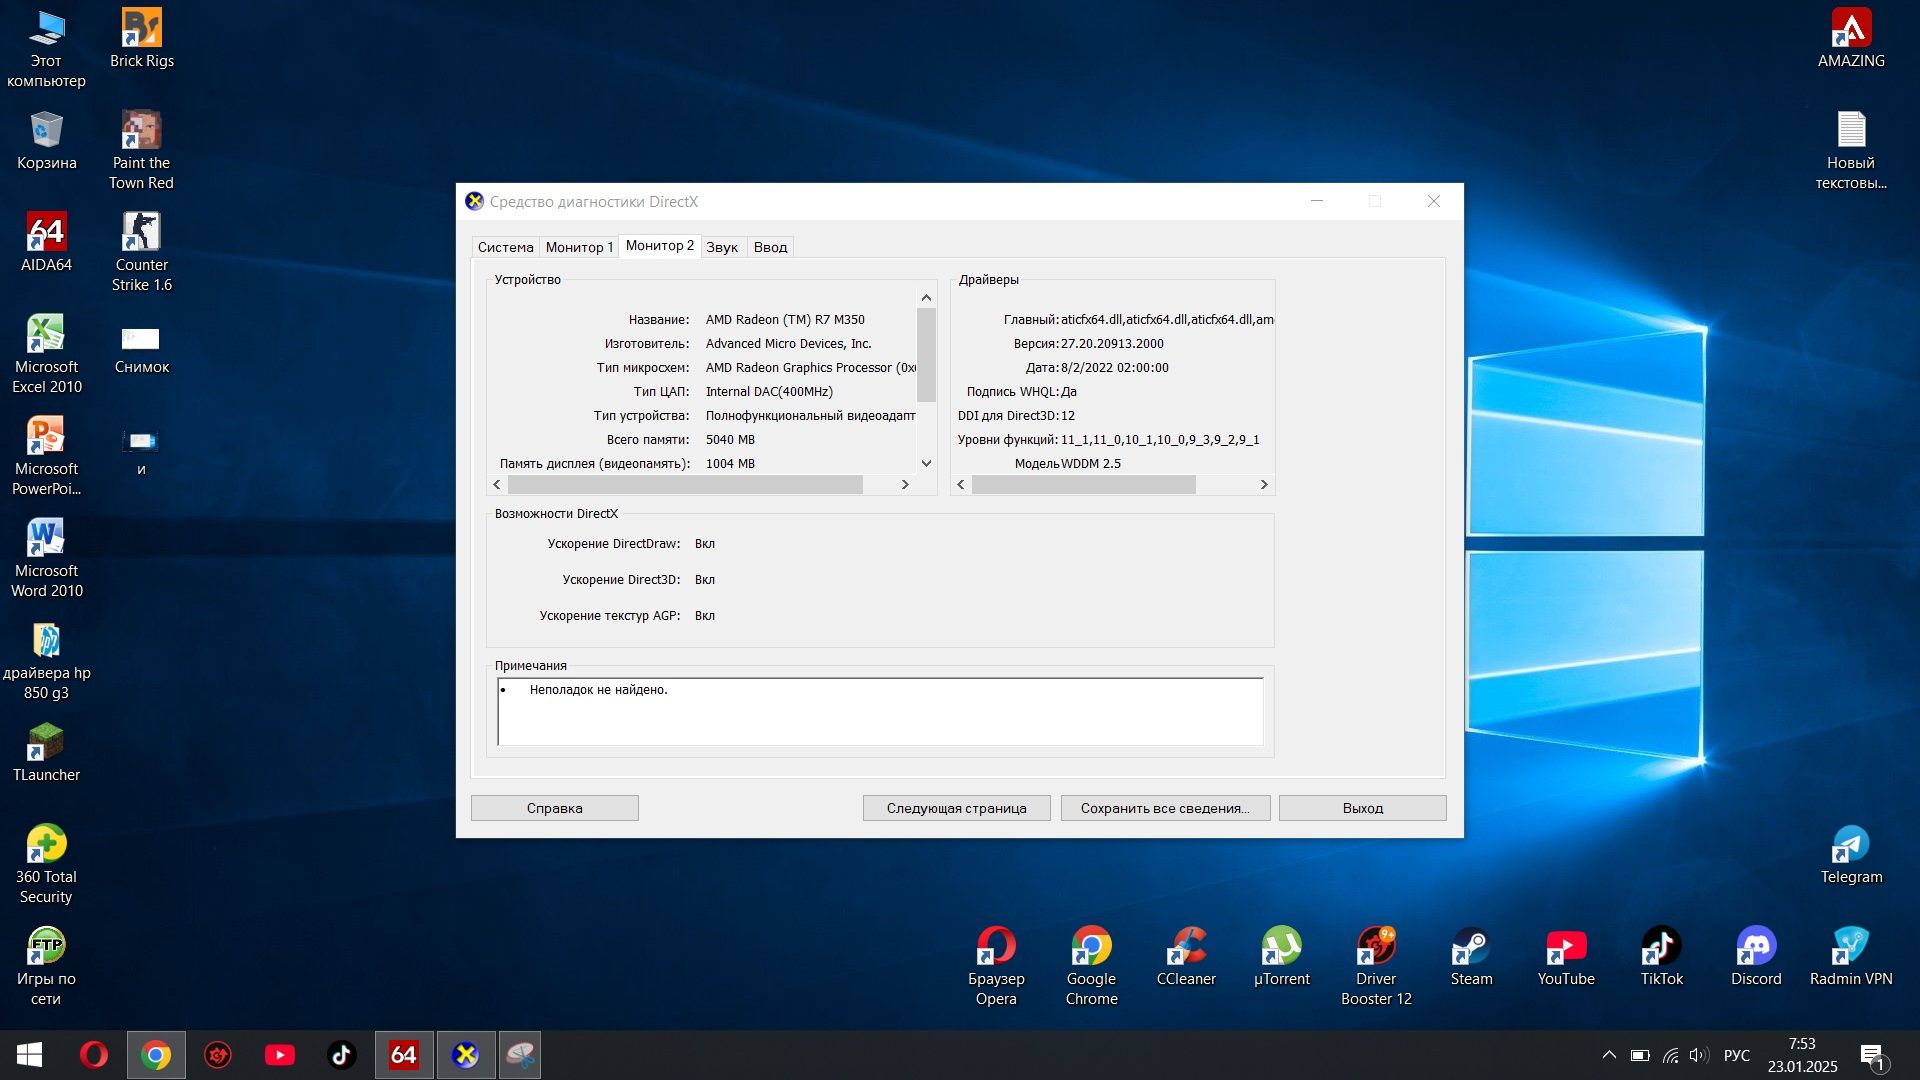The image size is (1920, 1080).
Task: Click the µTorrent desktop shortcut
Action: pyautogui.click(x=1281, y=956)
